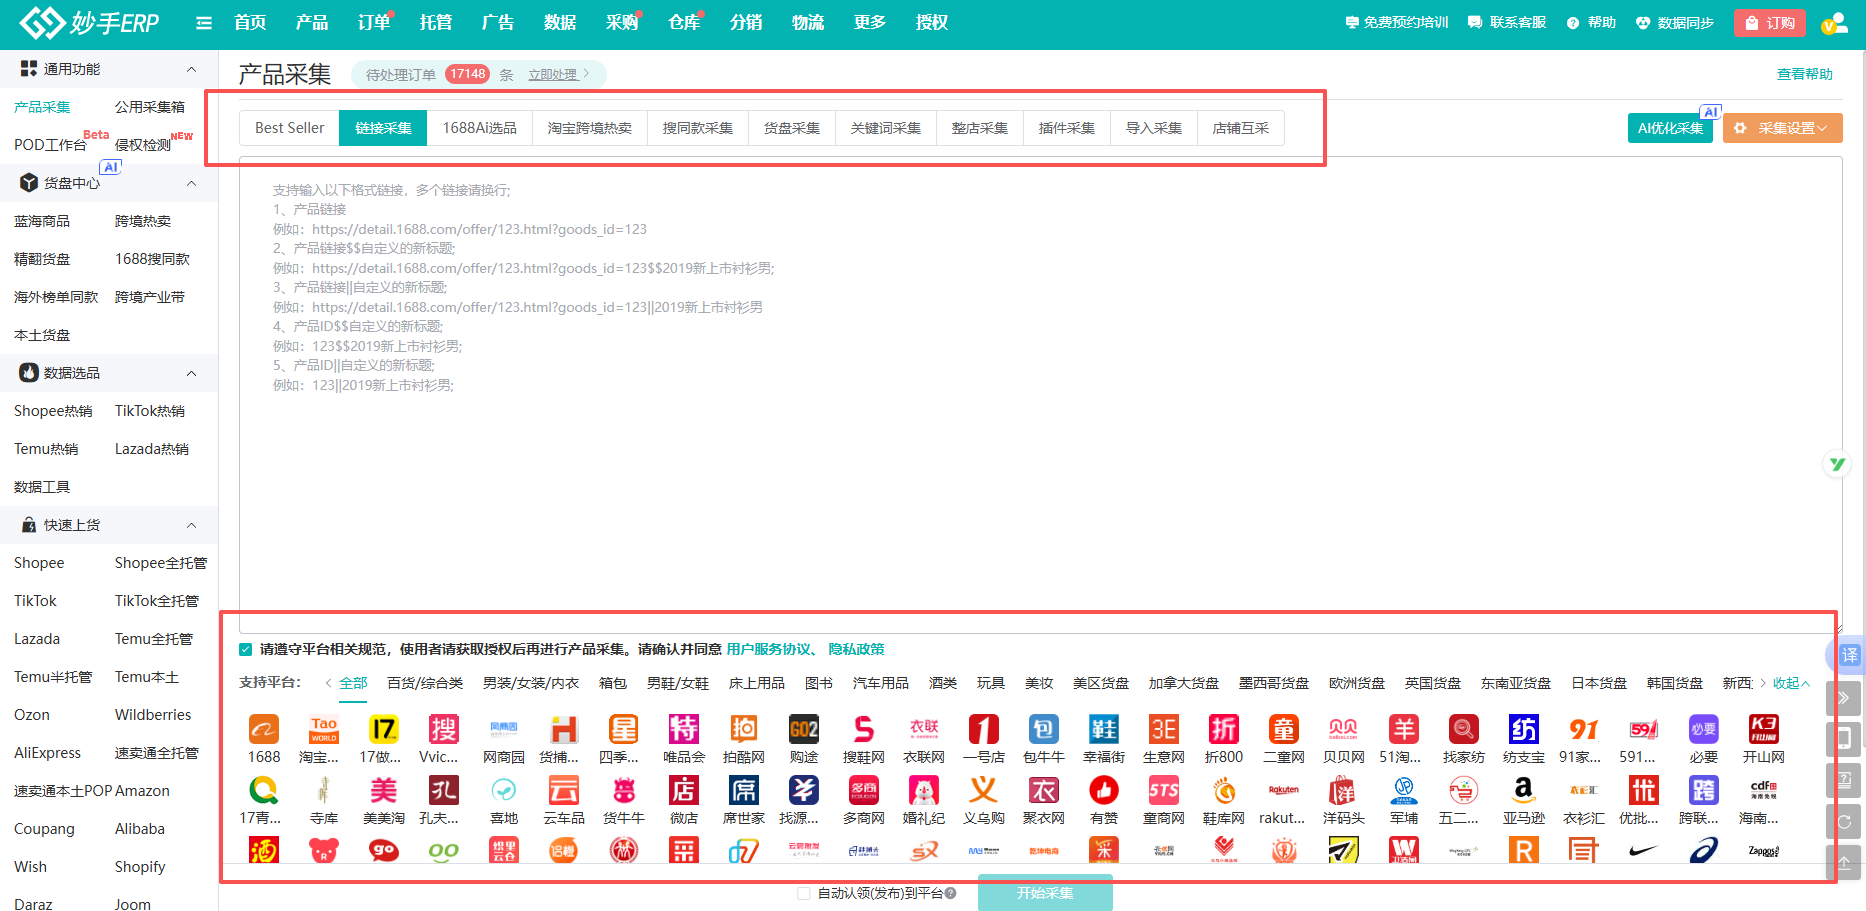Select the 开山网 platform icon
The image size is (1866, 911).
(1764, 729)
